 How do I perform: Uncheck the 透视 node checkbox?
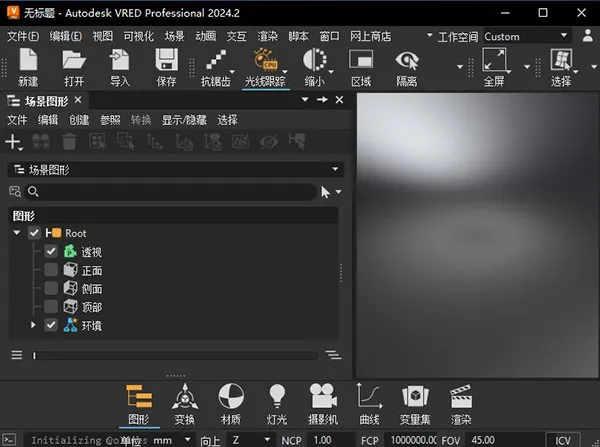pos(51,252)
